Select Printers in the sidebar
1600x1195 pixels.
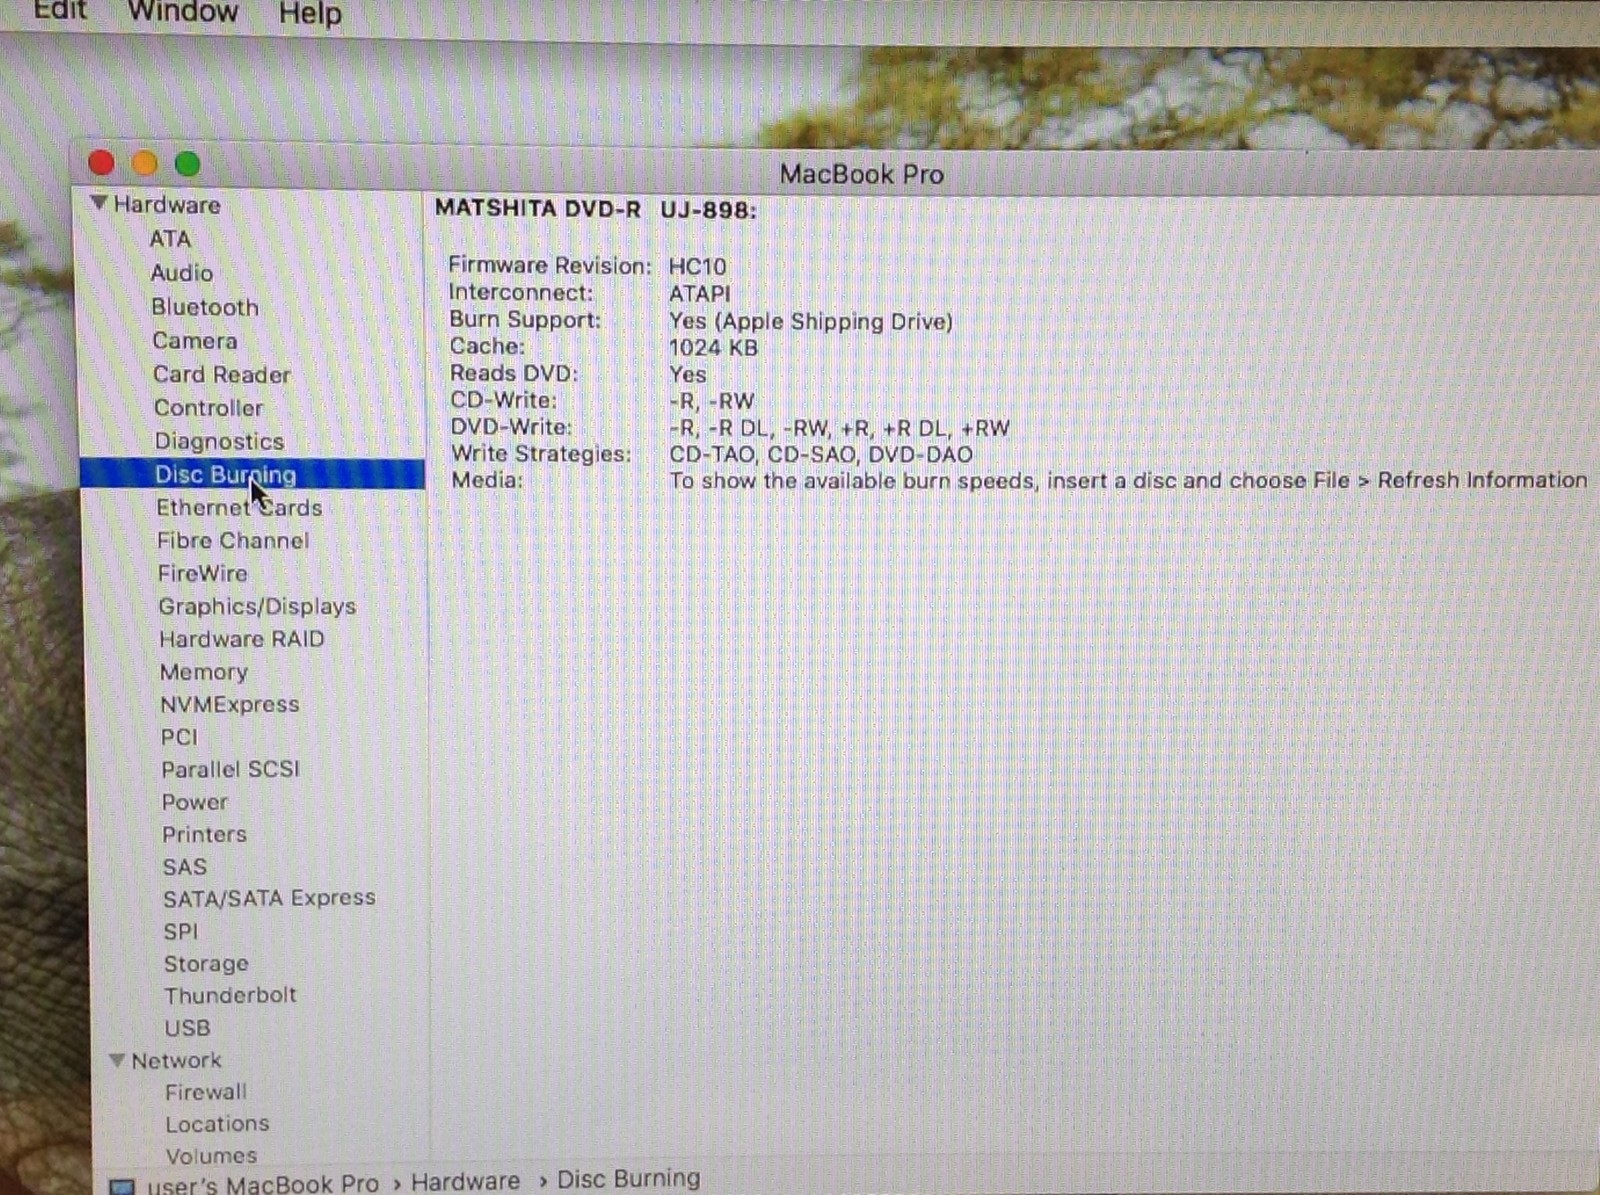[205, 834]
